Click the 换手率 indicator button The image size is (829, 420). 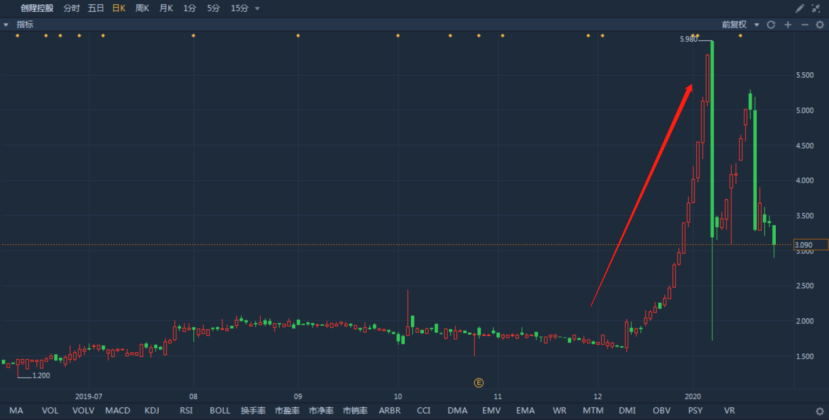tap(253, 410)
